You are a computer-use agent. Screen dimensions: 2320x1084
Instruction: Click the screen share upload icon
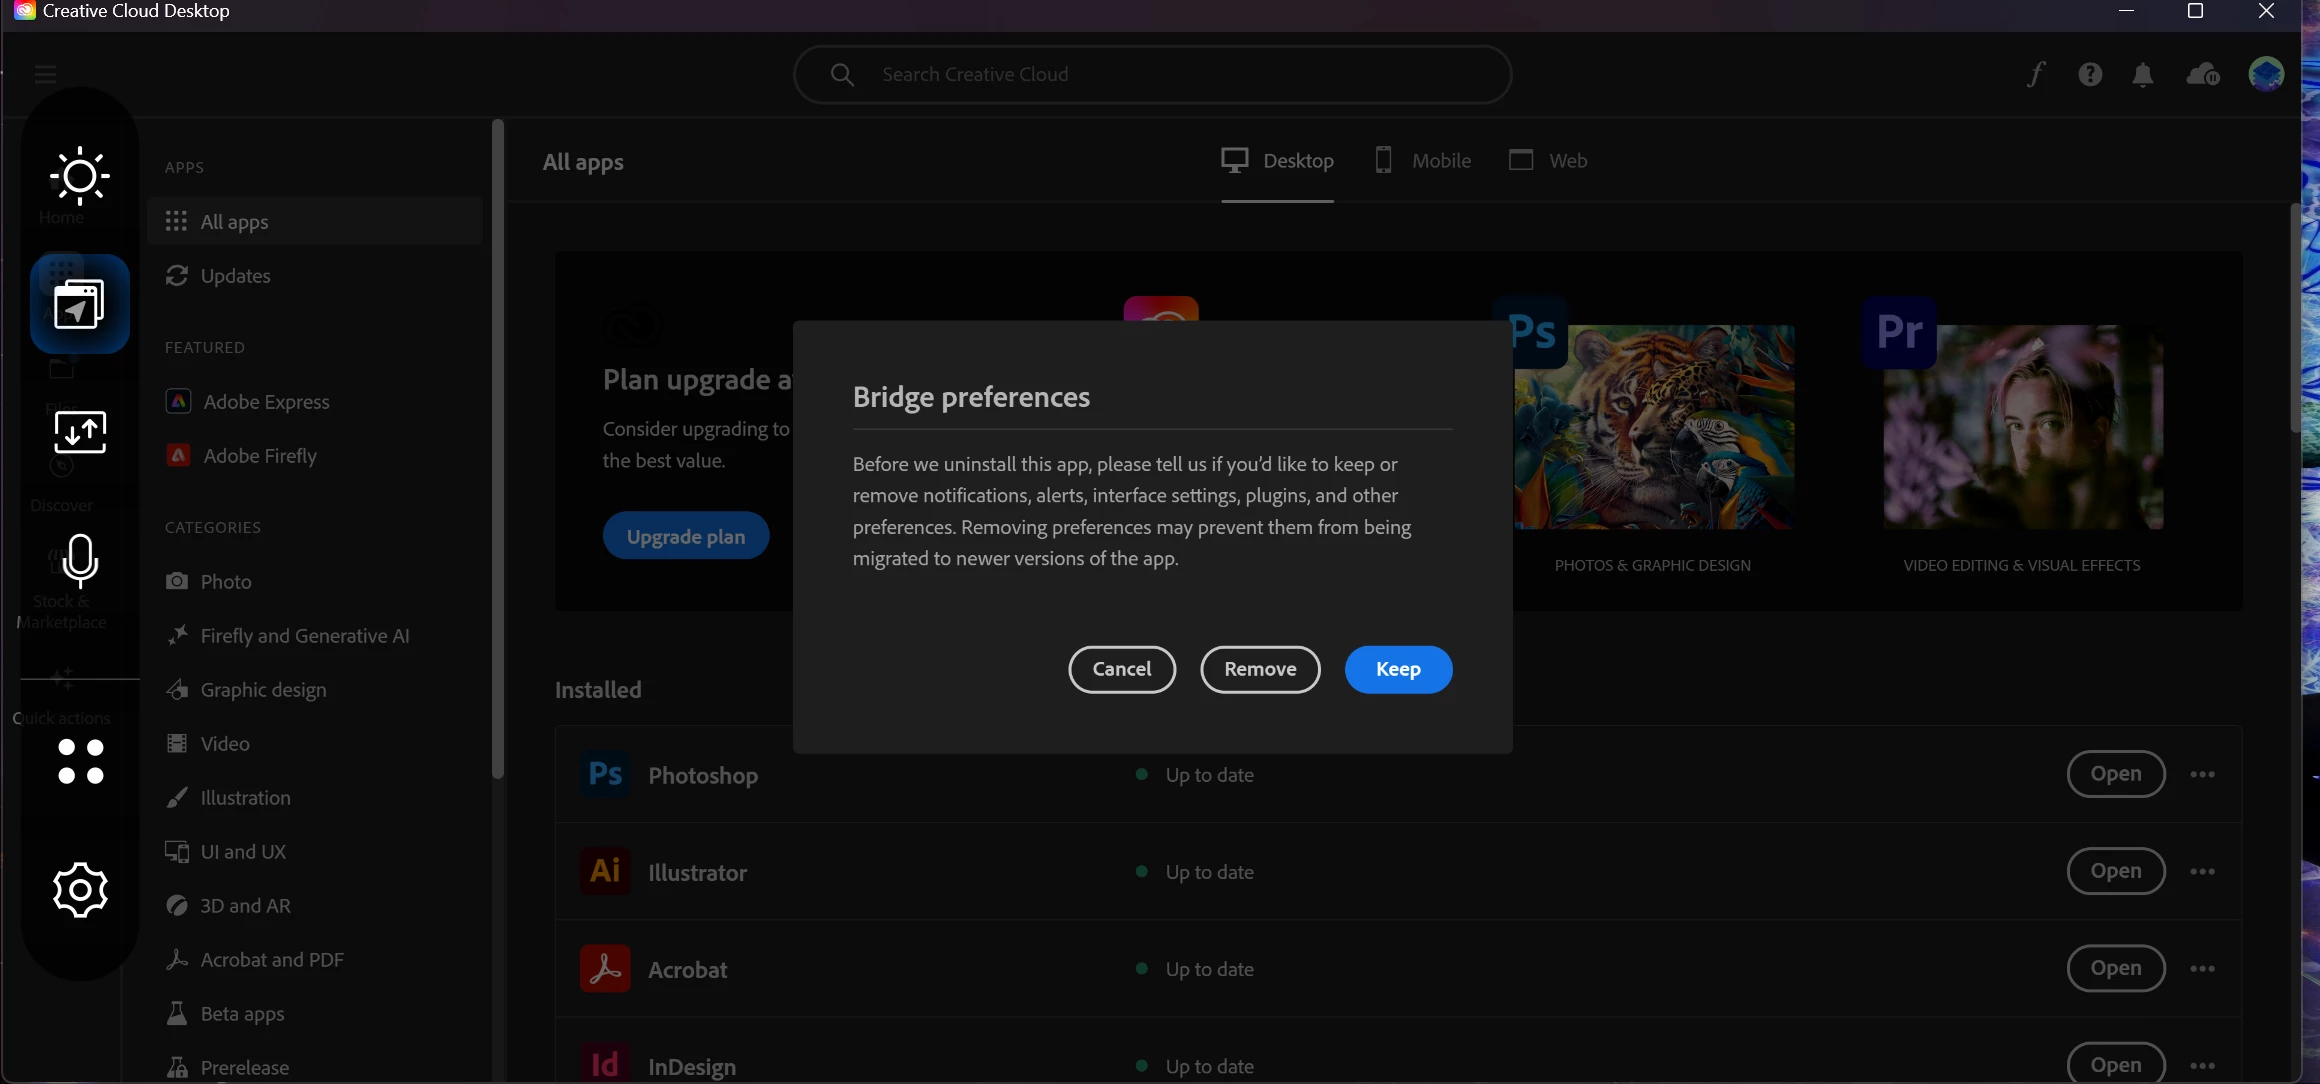click(x=80, y=432)
